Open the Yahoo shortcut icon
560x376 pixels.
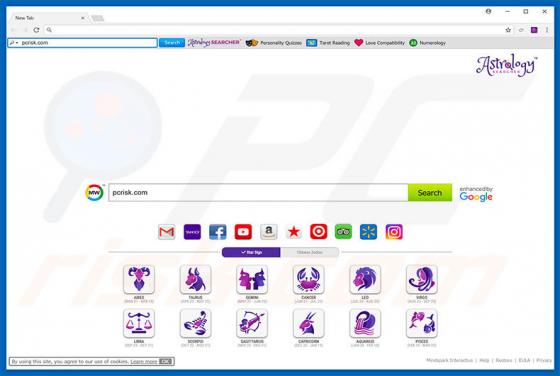(192, 232)
